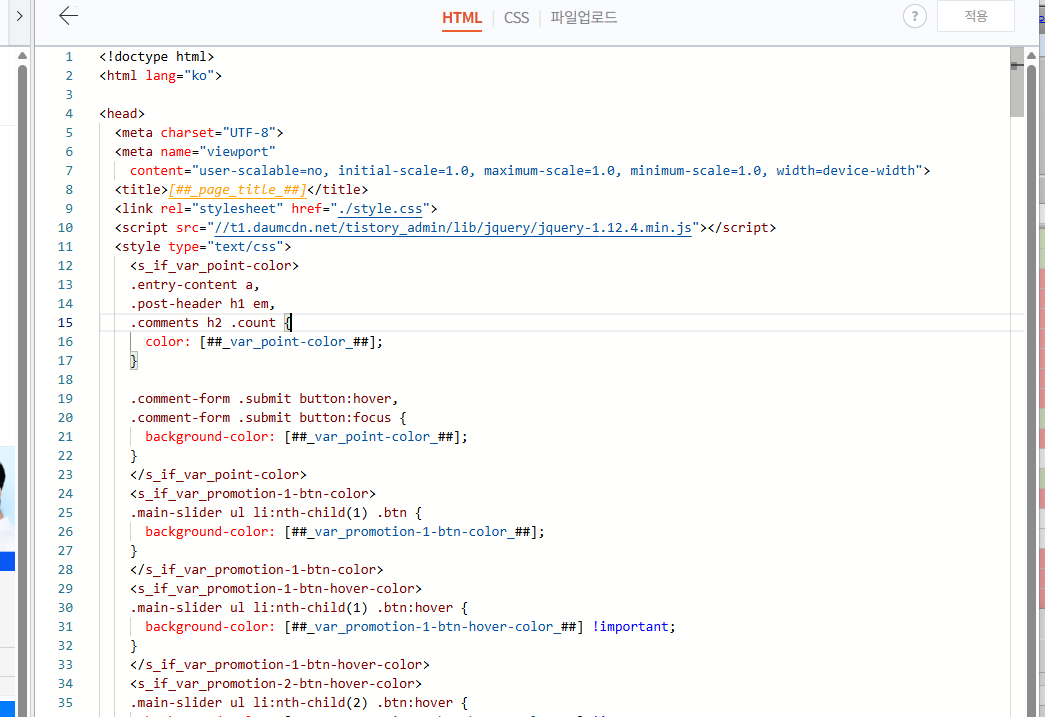This screenshot has height=717, width=1045.
Task: Click the content="user-scalable=no..." line
Action: 530,171
